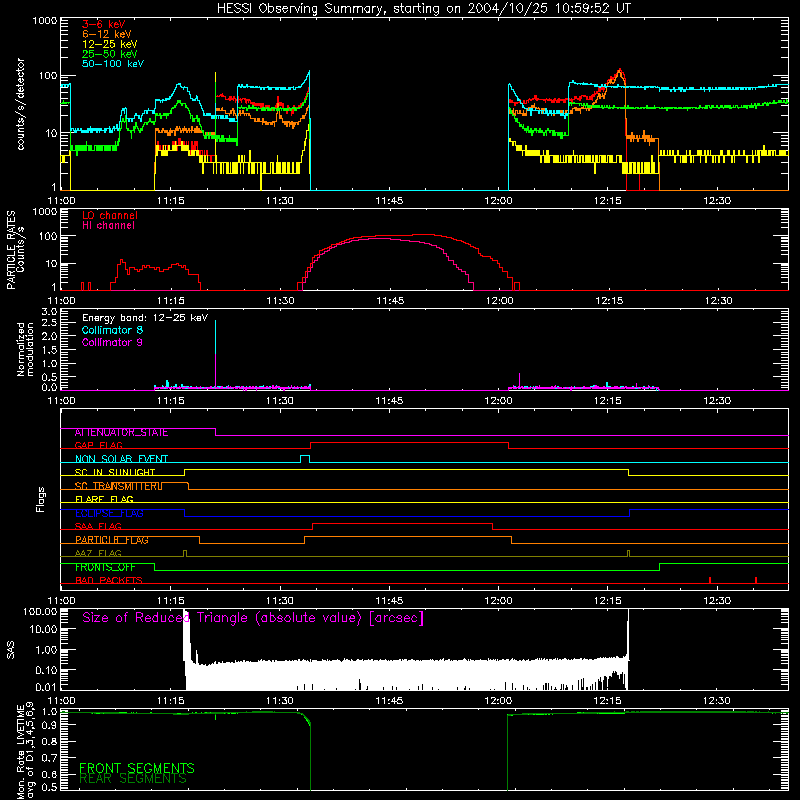Click the ATTENUATOR_STATE flag label
Image resolution: width=800 pixels, height=800 pixels.
pyautogui.click(x=121, y=433)
